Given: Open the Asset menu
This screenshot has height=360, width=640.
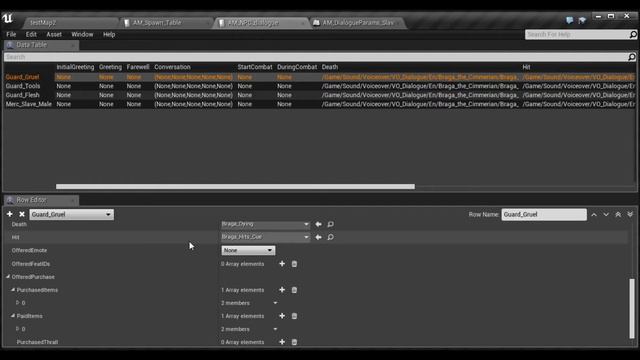Looking at the screenshot, I should 54,35.
